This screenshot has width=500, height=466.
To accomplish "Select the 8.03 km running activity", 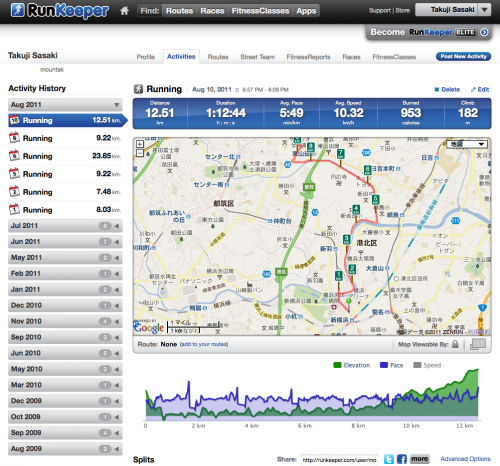I will pyautogui.click(x=65, y=210).
